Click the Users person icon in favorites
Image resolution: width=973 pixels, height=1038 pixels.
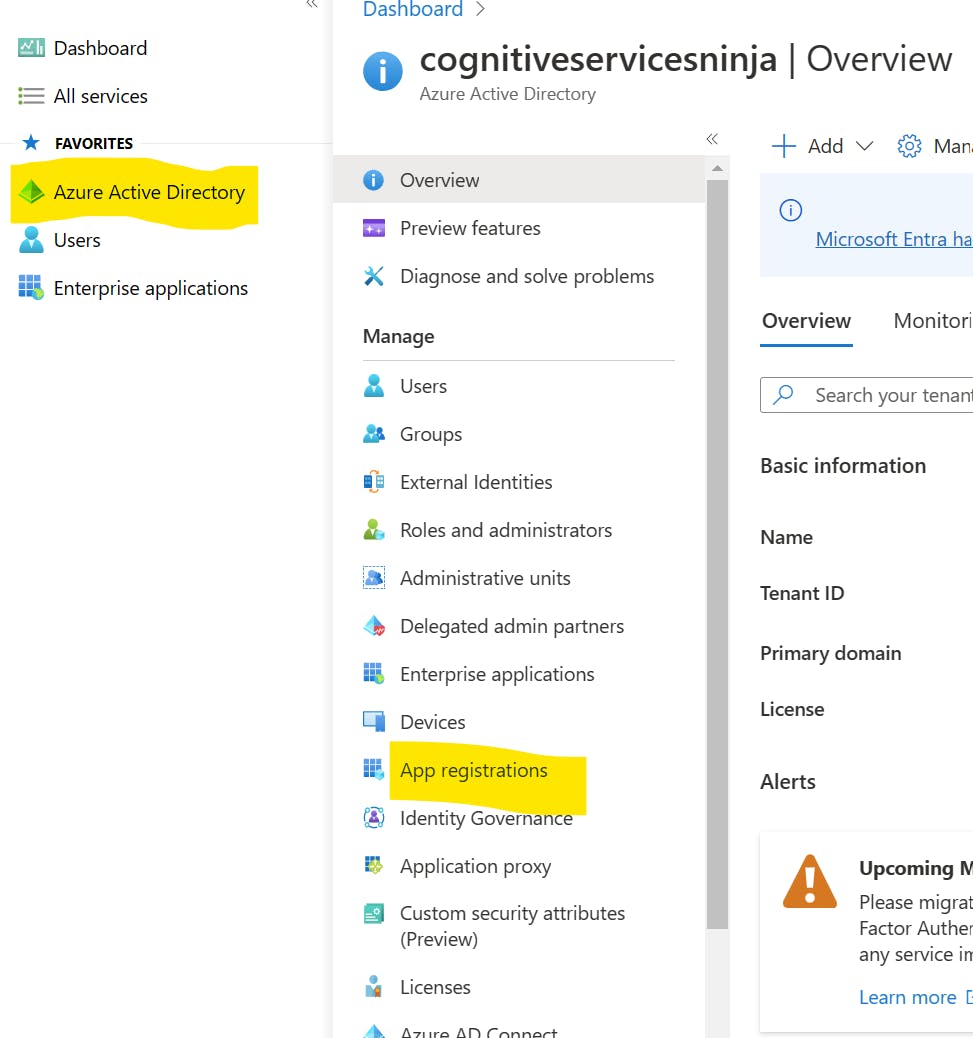click(x=31, y=240)
